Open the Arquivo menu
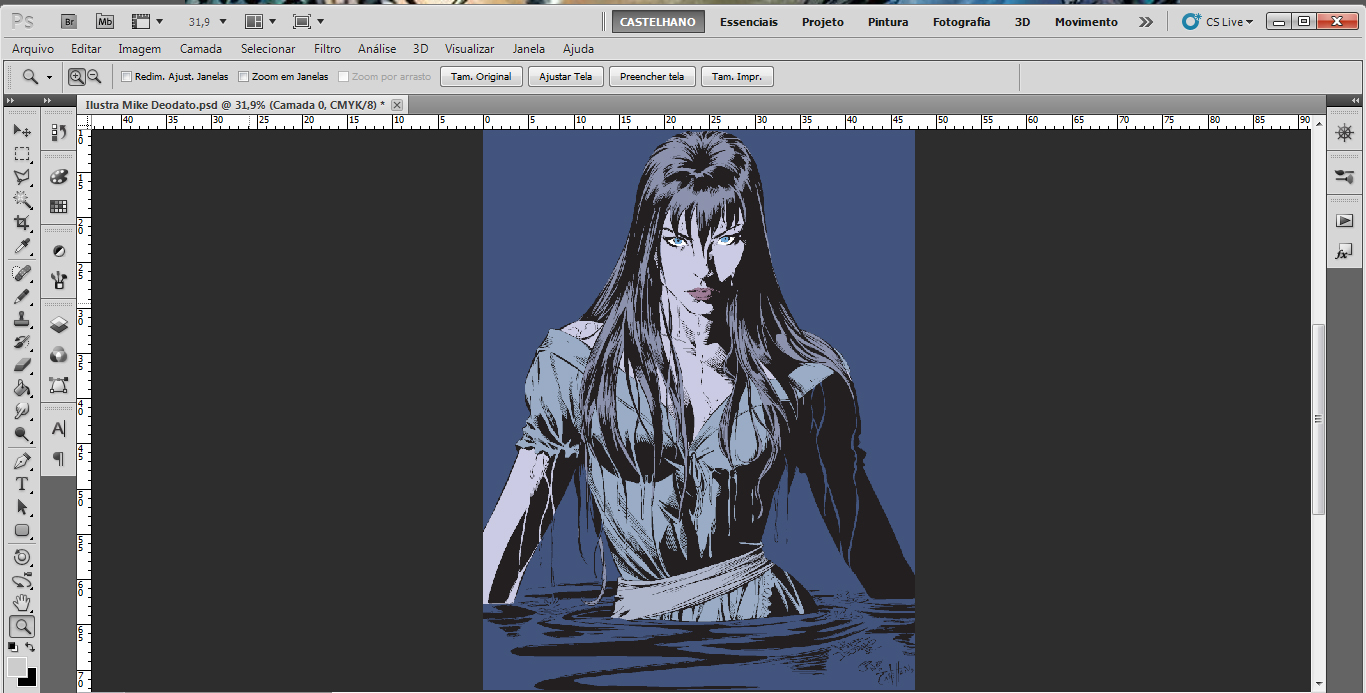 (x=33, y=48)
